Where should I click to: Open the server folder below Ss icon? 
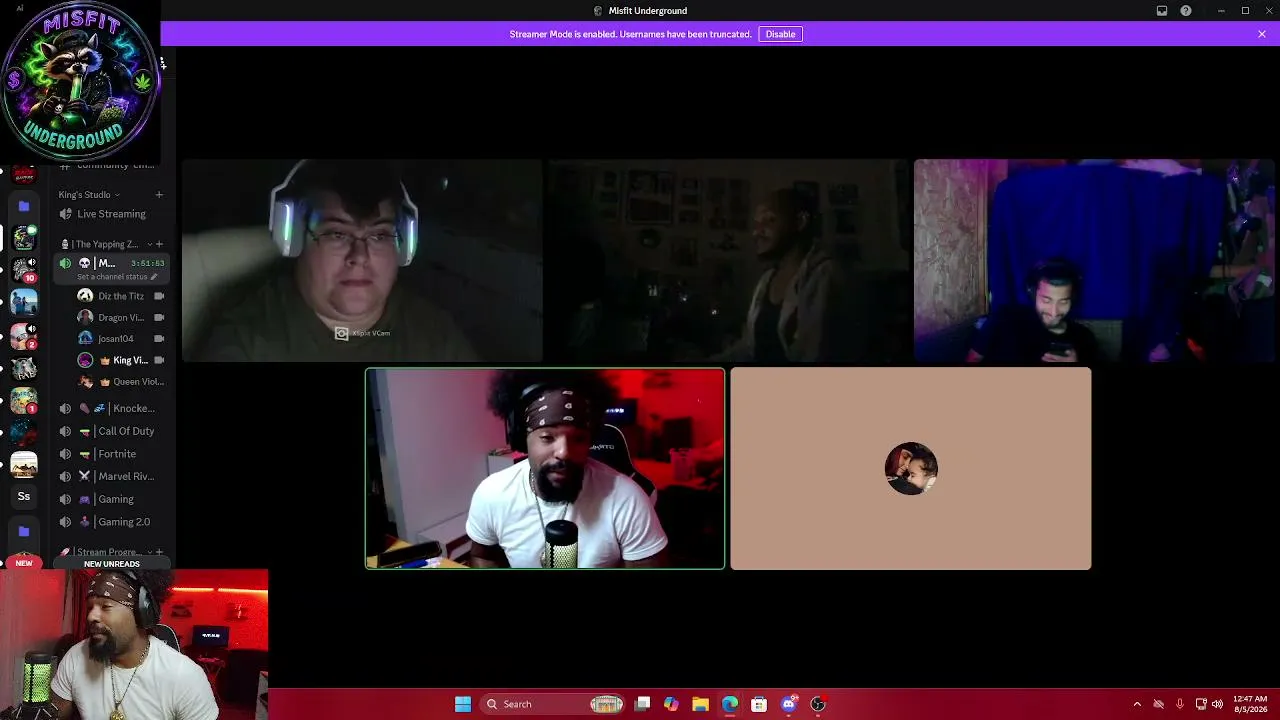pos(24,532)
